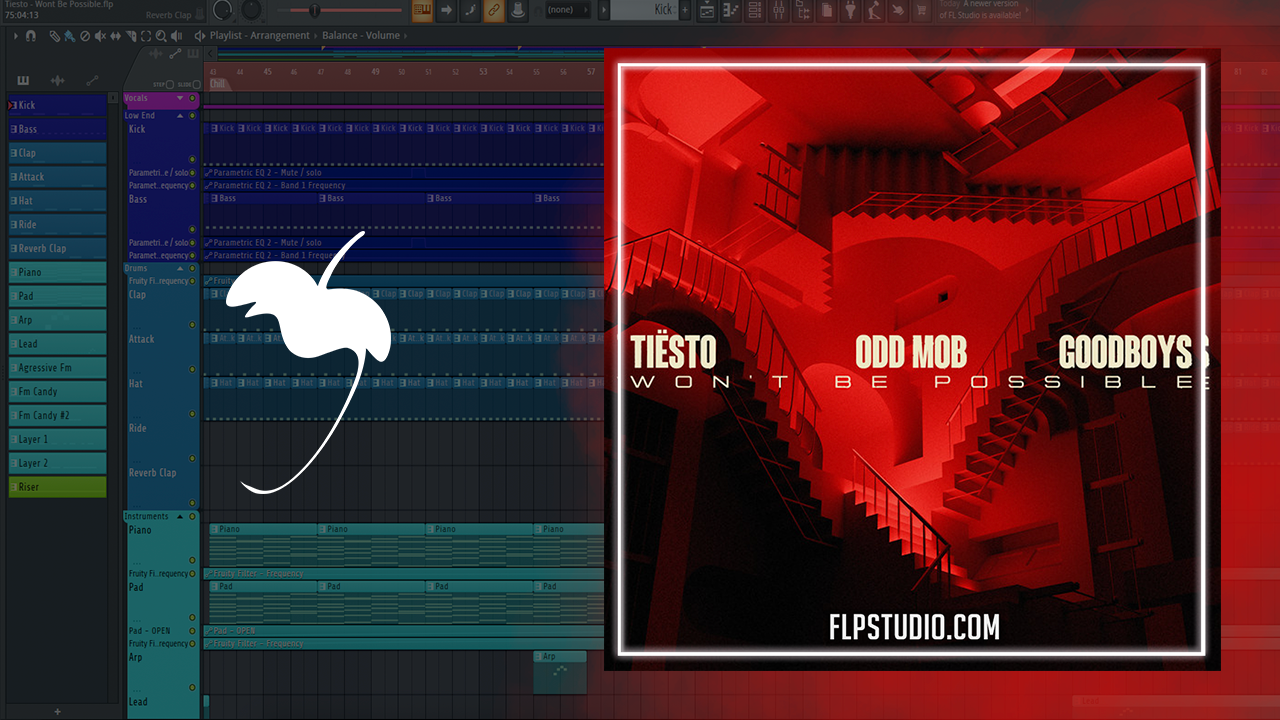
Task: Toggle the SLIDE mode checkbox
Action: tap(195, 85)
